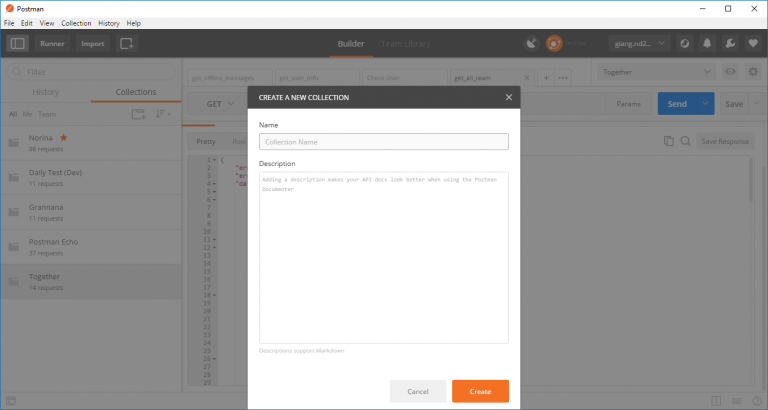768x410 pixels.
Task: Filter collections by Me
Action: point(27,114)
